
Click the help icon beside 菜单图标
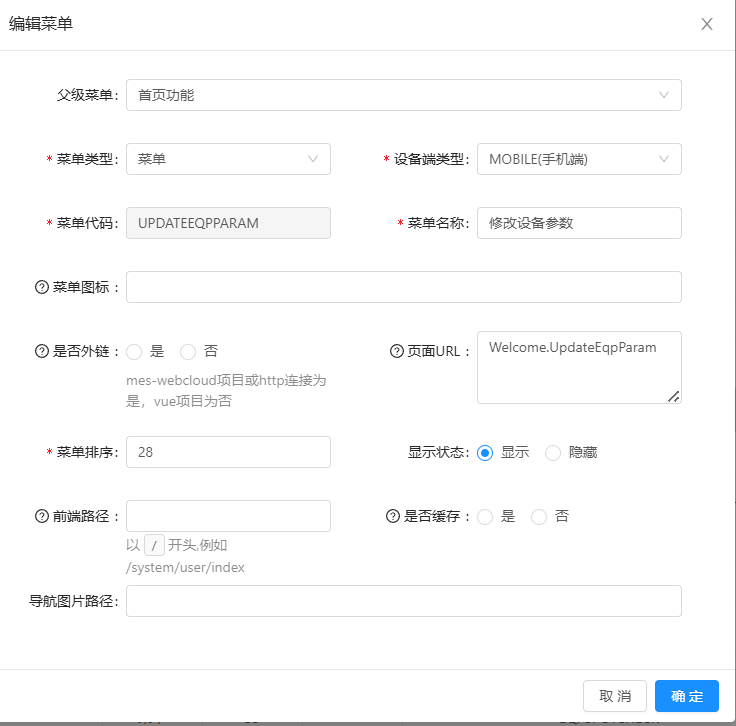42,287
